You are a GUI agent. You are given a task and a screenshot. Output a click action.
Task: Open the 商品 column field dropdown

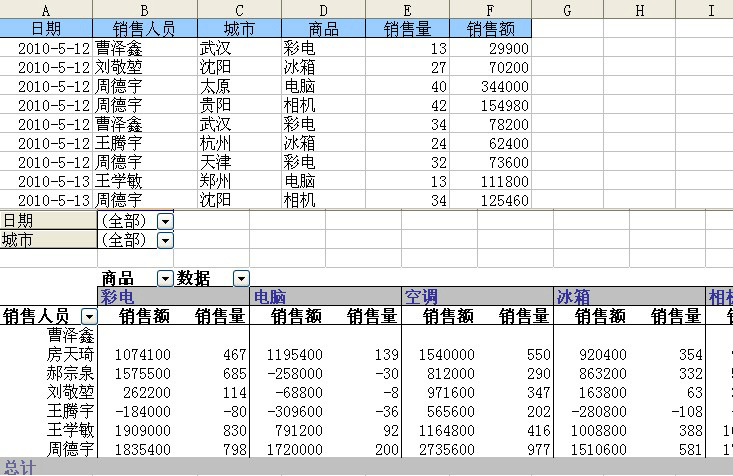(165, 279)
